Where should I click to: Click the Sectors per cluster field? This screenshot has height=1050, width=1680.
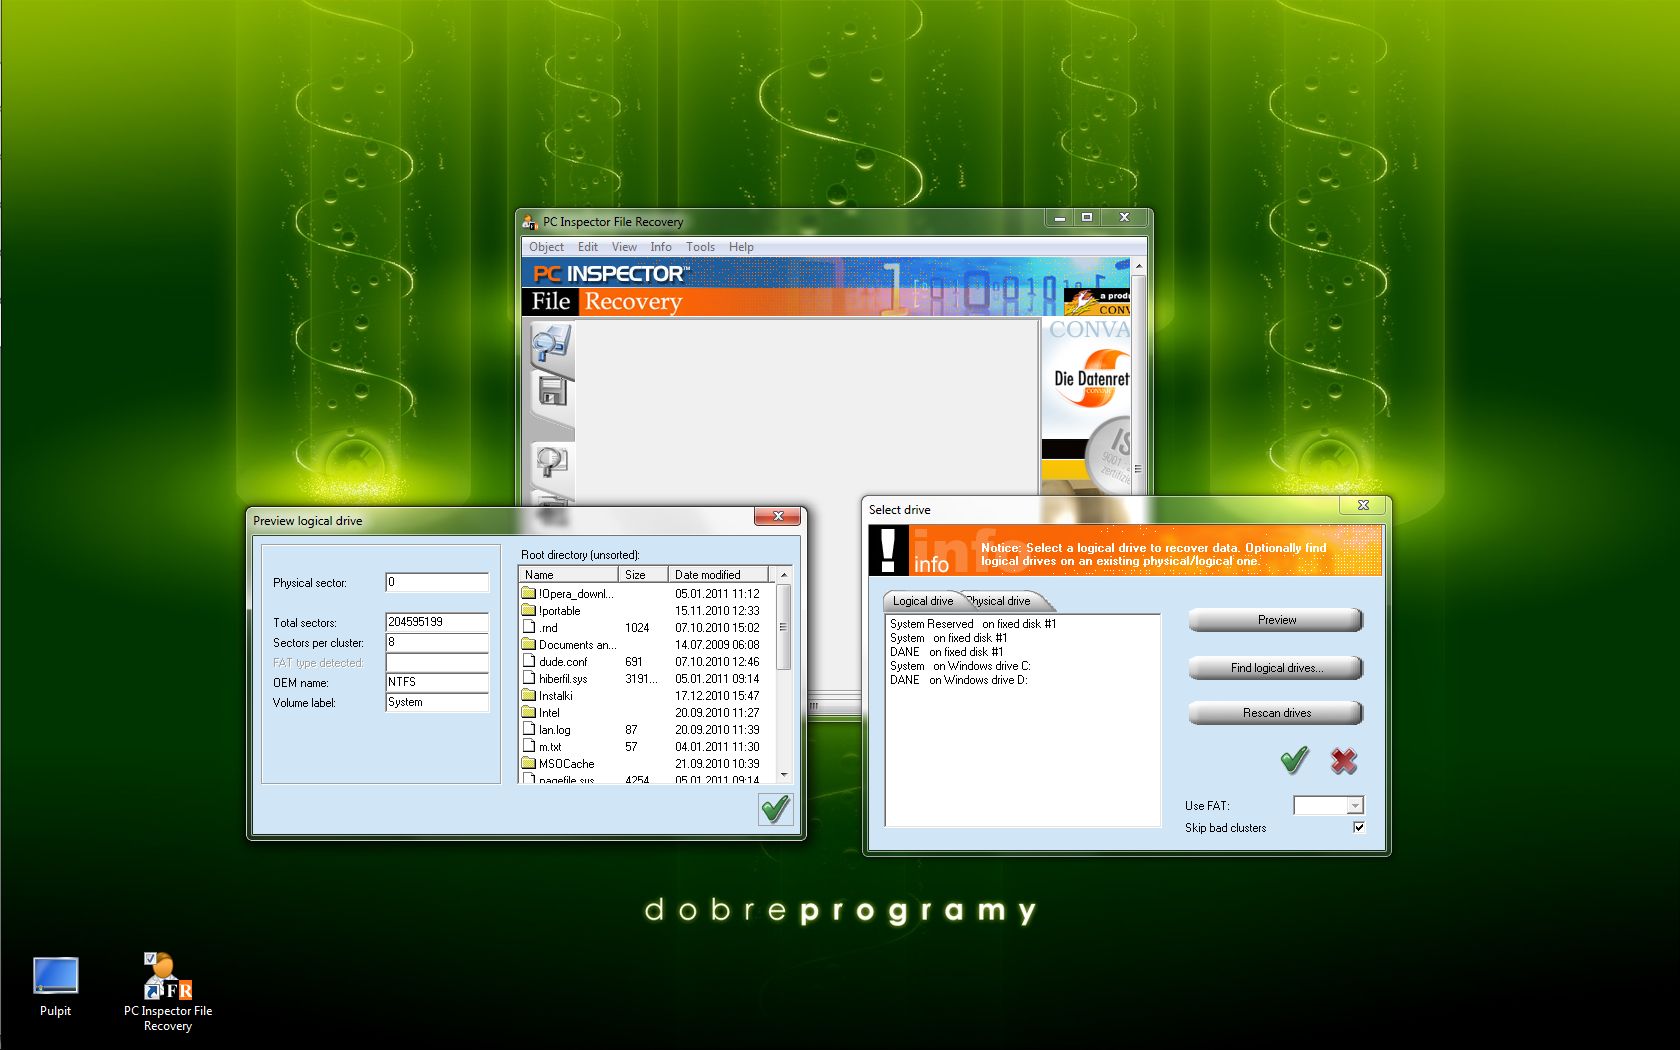click(437, 642)
